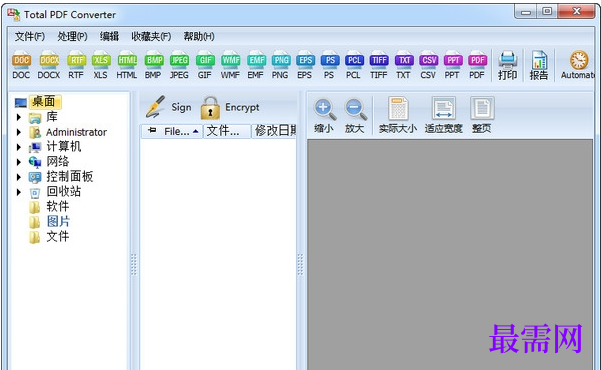This screenshot has height=370, width=601.
Task: Click splitter grip between list and preview
Action: (300, 264)
